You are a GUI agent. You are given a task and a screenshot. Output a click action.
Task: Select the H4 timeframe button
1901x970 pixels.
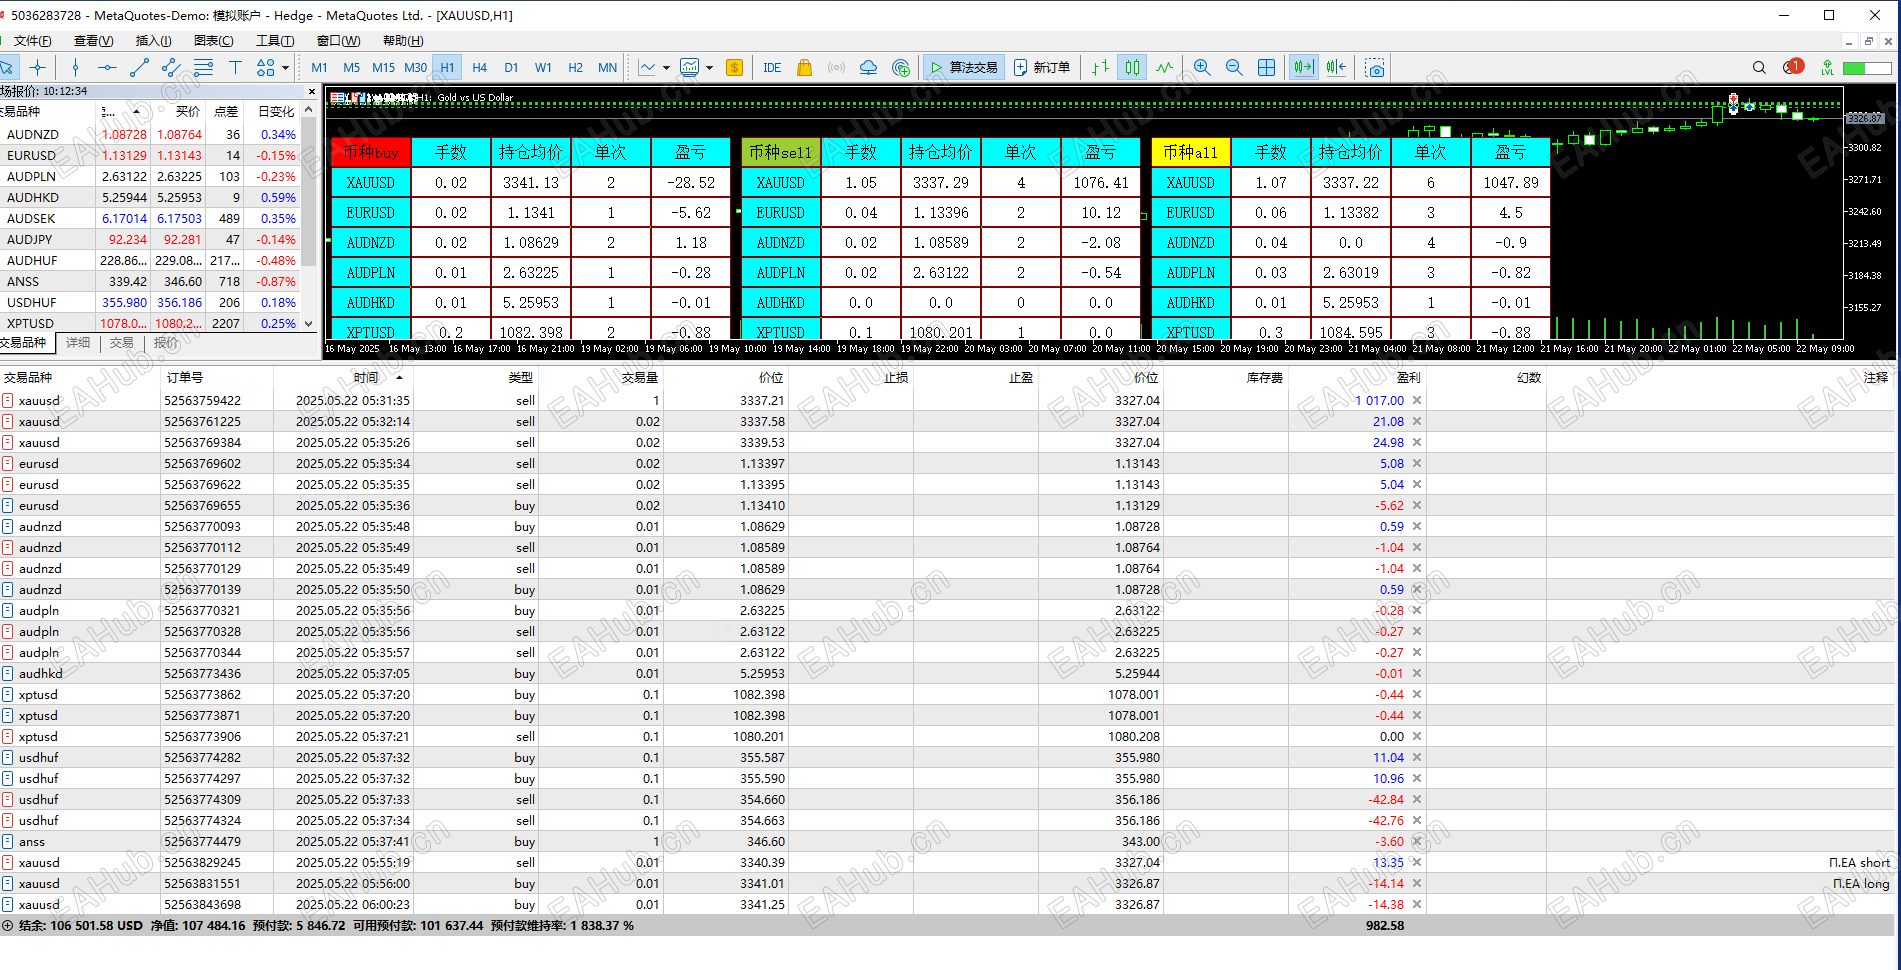(479, 68)
